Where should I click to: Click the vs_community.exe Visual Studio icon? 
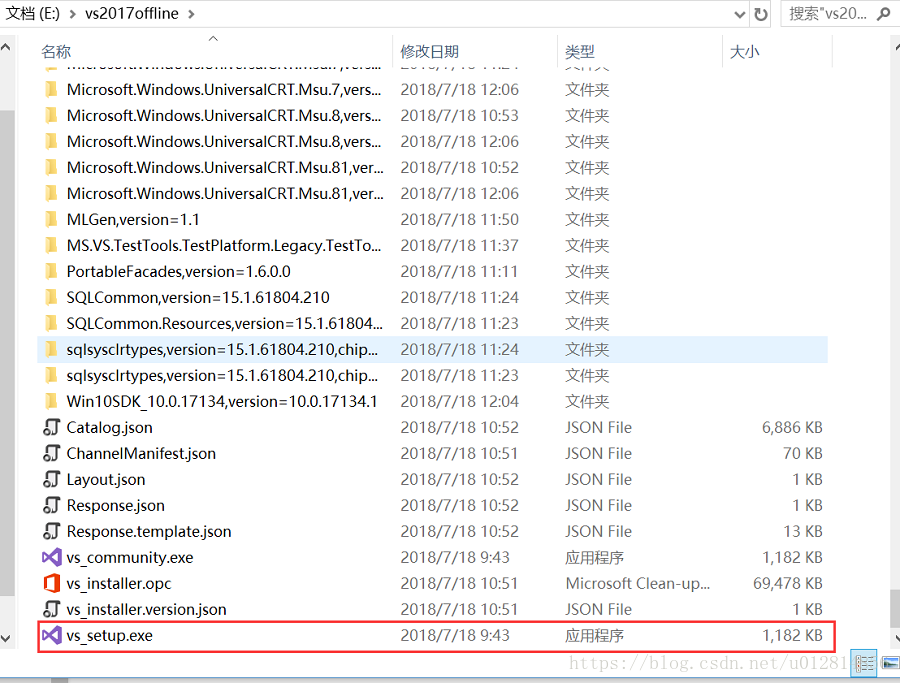52,557
